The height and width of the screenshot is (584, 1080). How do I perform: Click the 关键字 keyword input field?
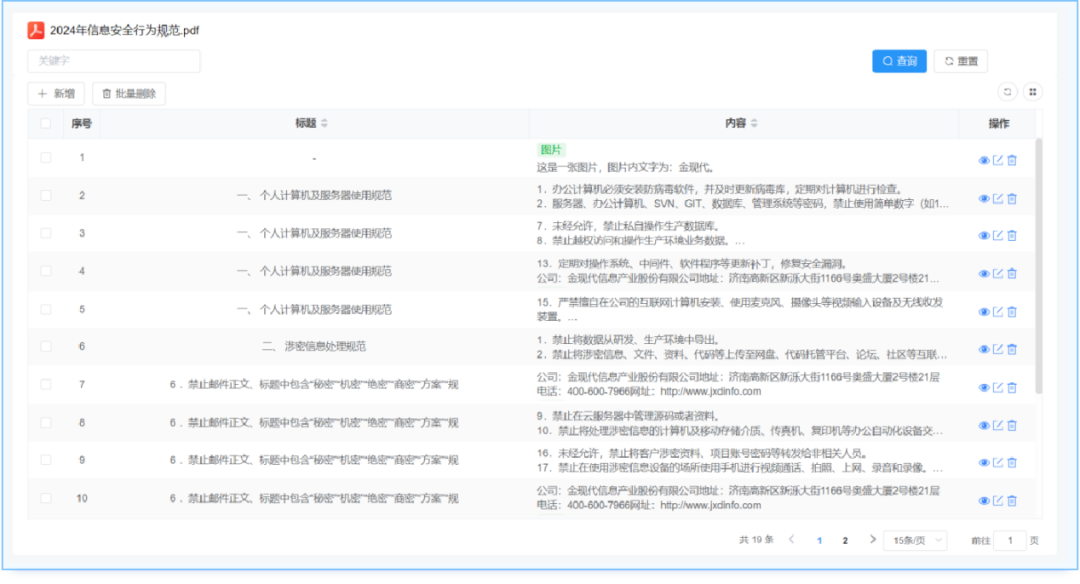click(113, 61)
